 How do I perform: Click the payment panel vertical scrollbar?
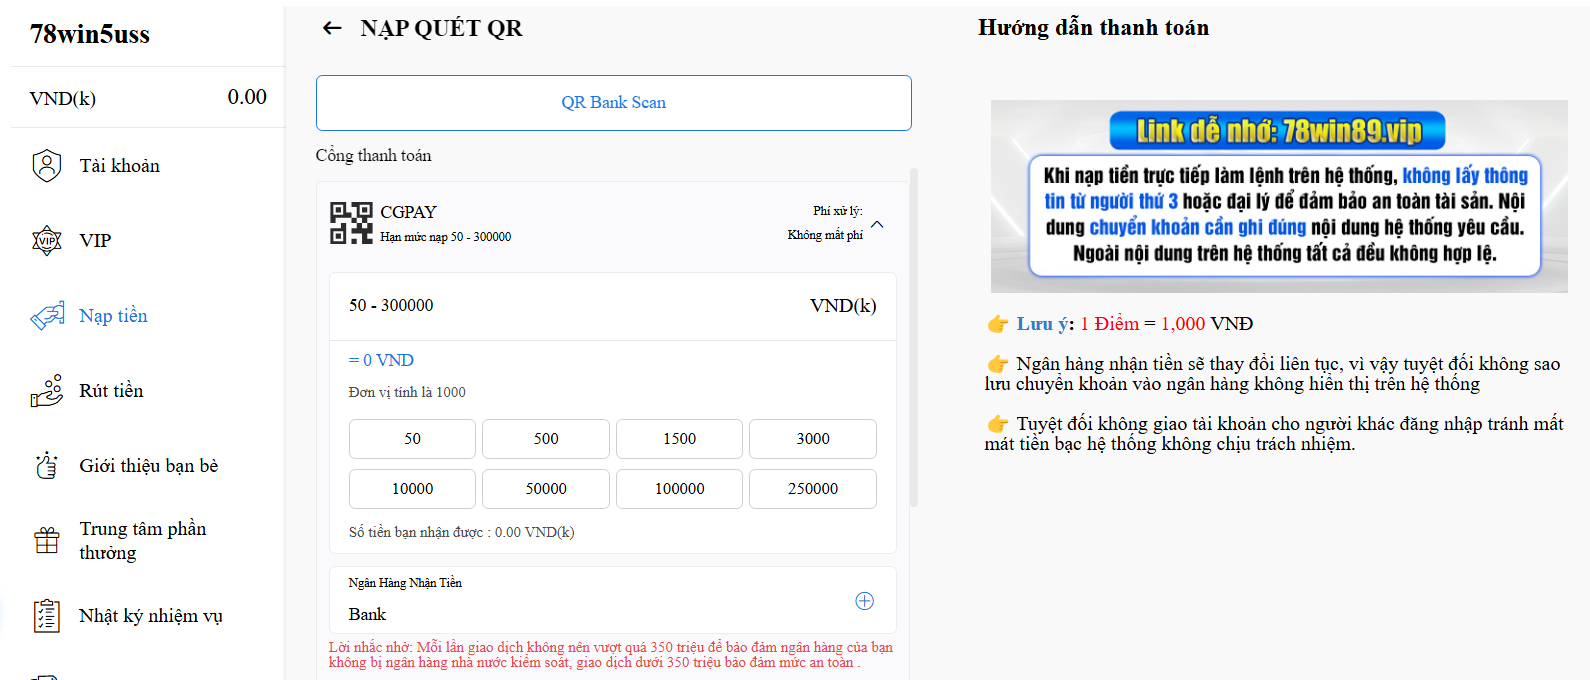[914, 338]
